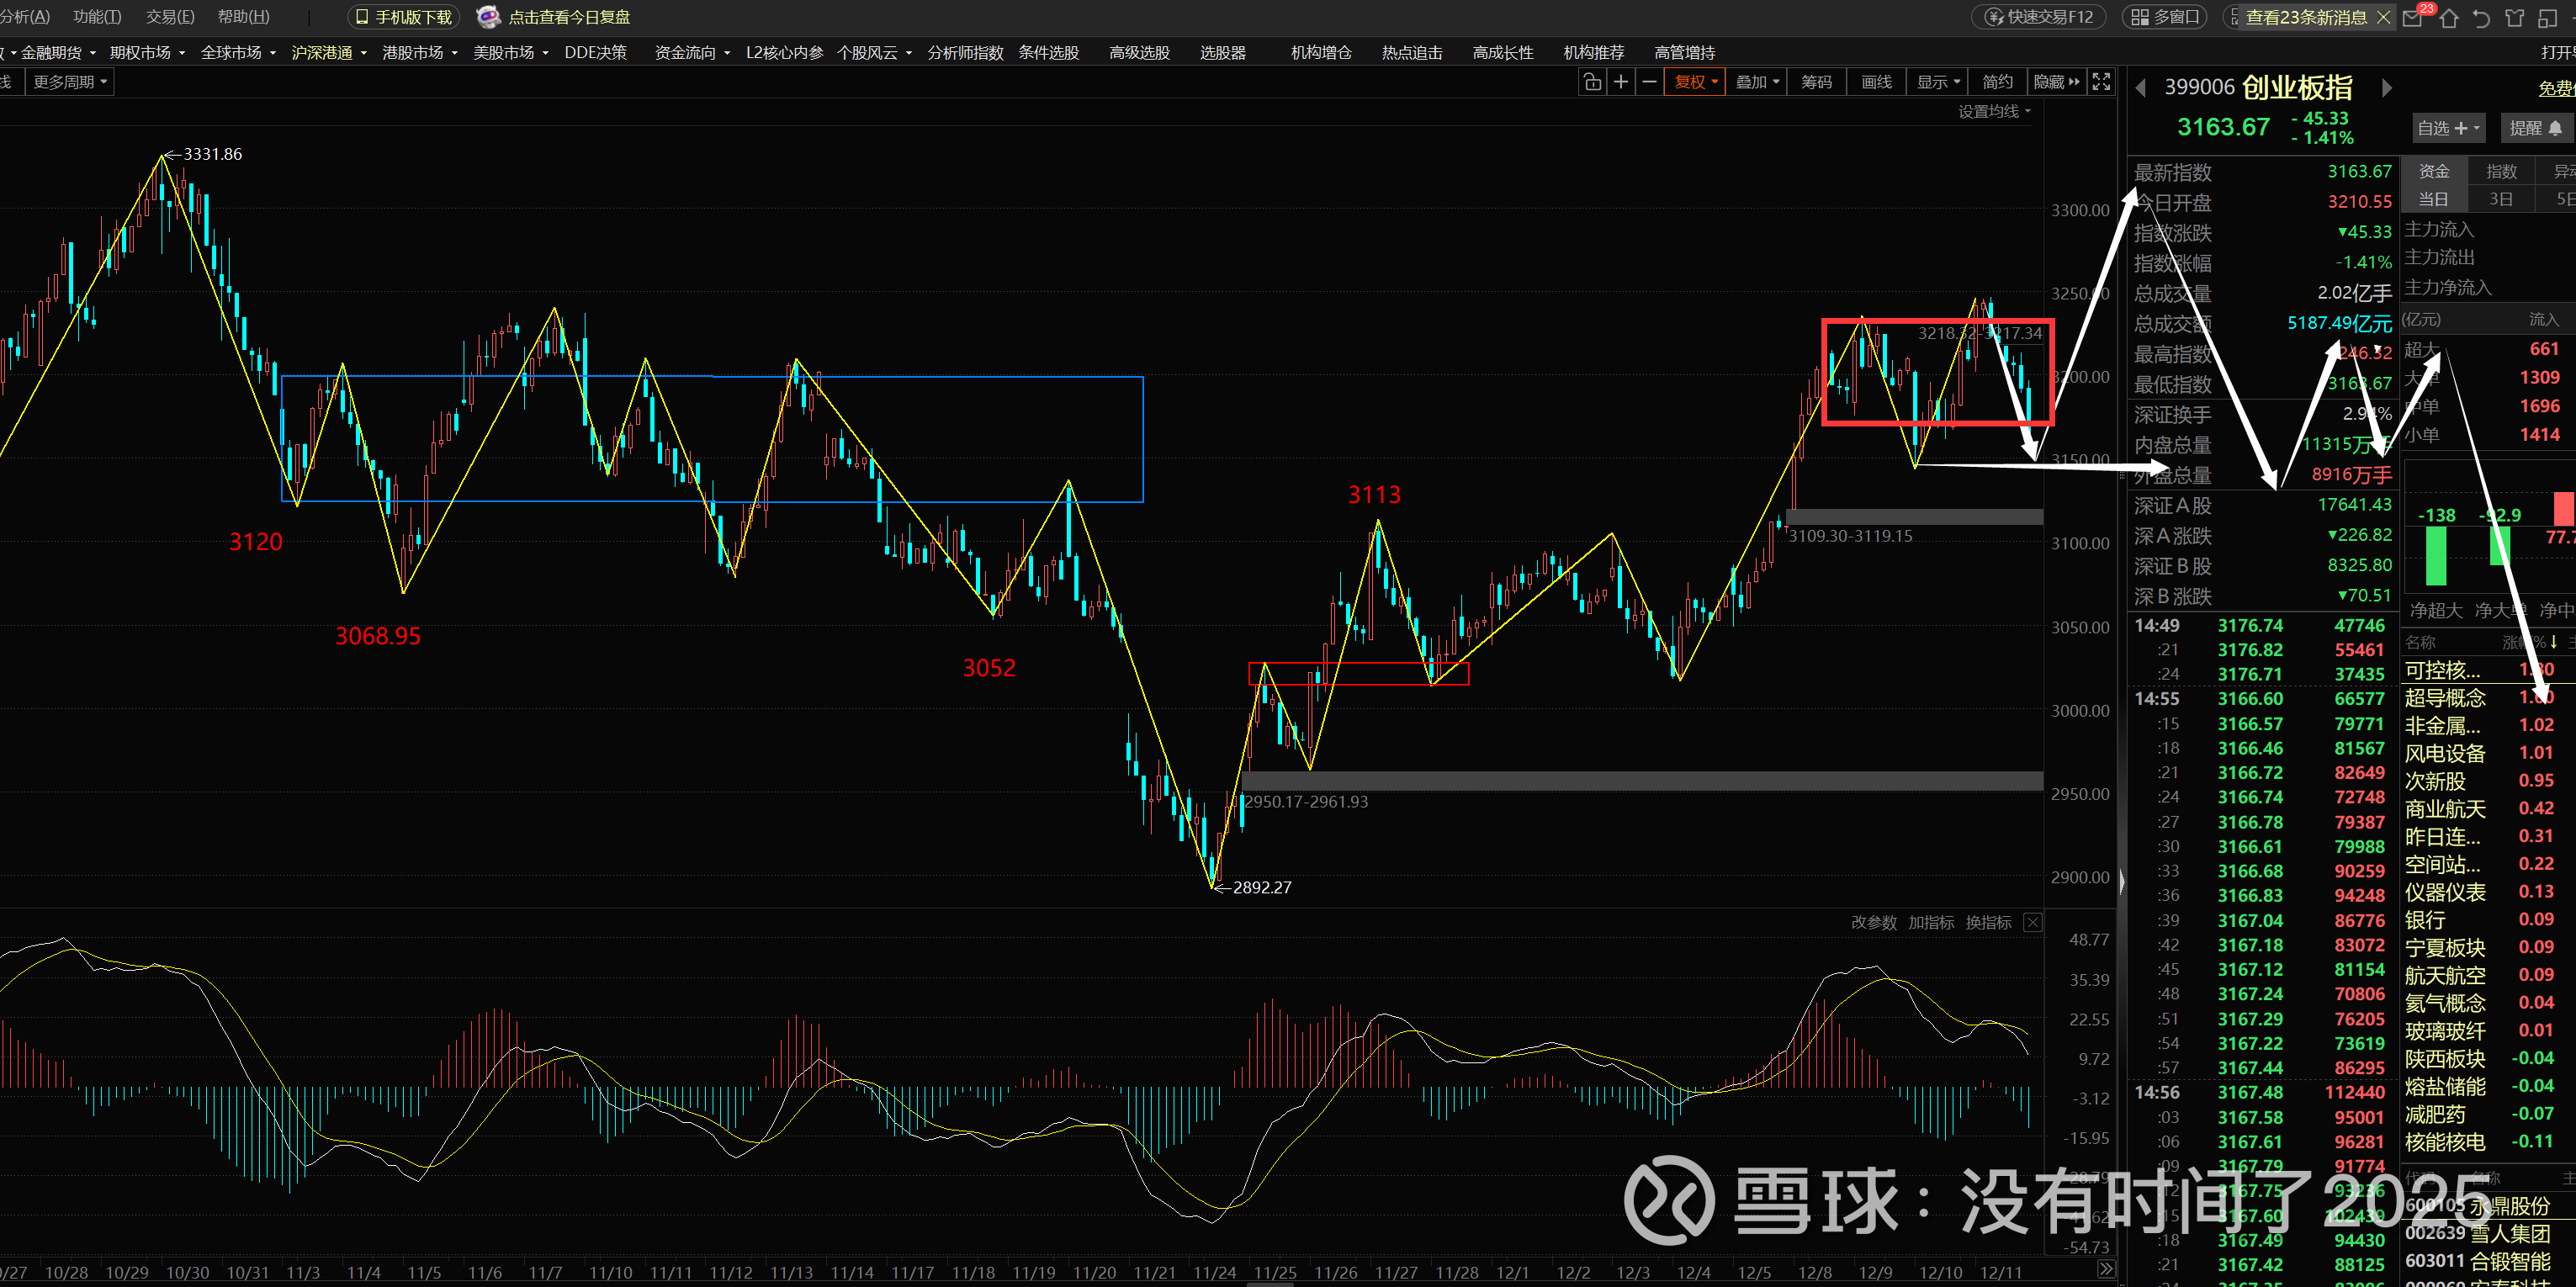Click the chart lock icon

point(1592,82)
